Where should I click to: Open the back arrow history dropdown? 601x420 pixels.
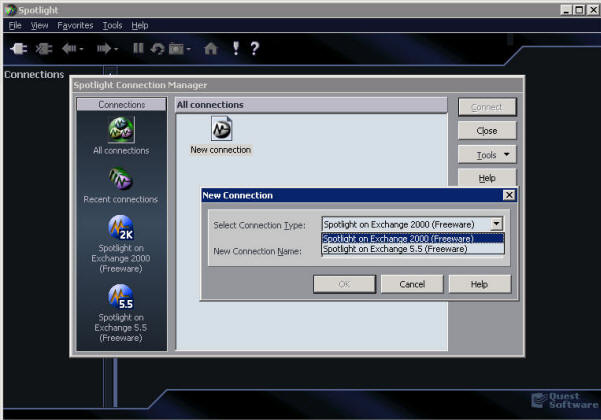81,49
